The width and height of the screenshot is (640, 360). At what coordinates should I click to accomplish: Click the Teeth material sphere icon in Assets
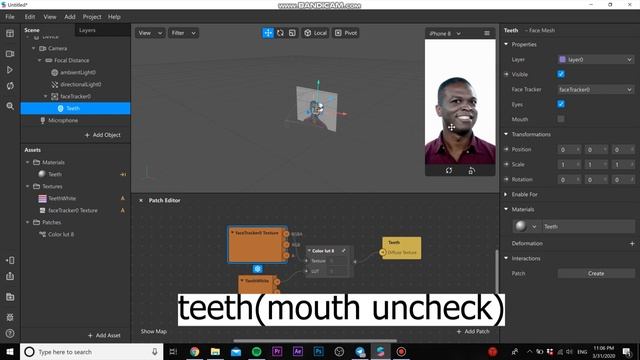(x=42, y=174)
